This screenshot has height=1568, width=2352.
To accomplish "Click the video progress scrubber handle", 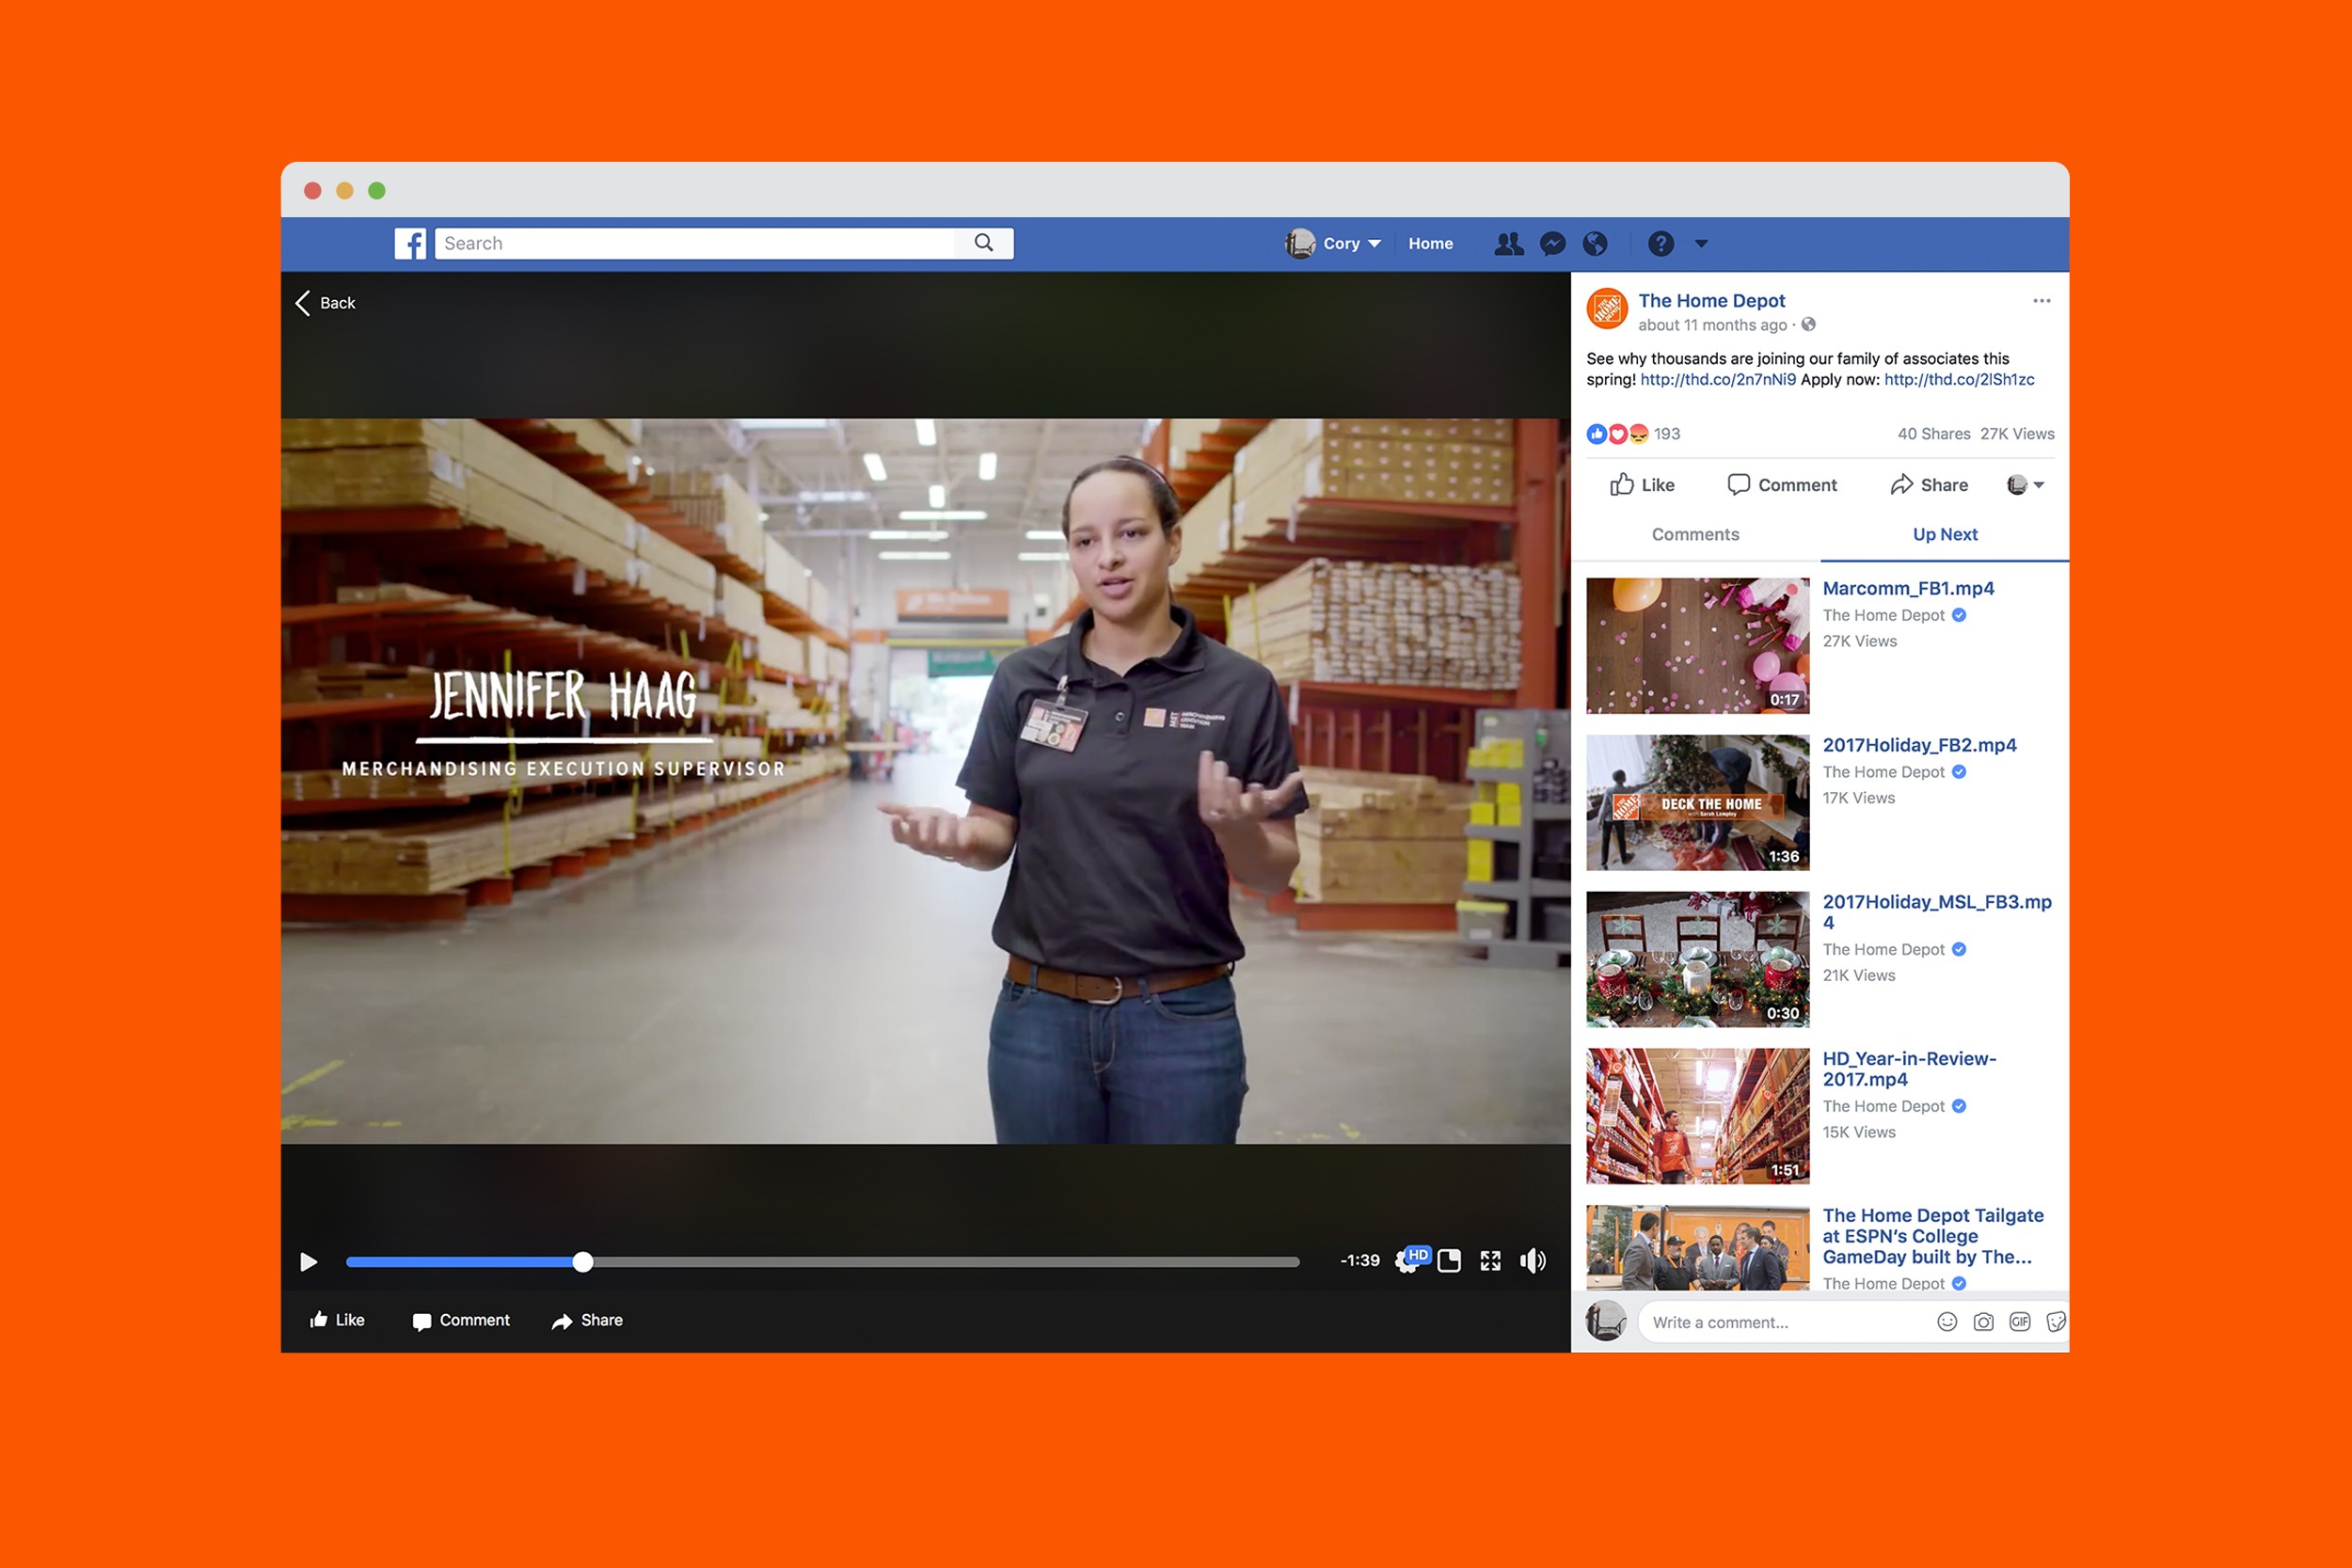I will pos(583,1262).
